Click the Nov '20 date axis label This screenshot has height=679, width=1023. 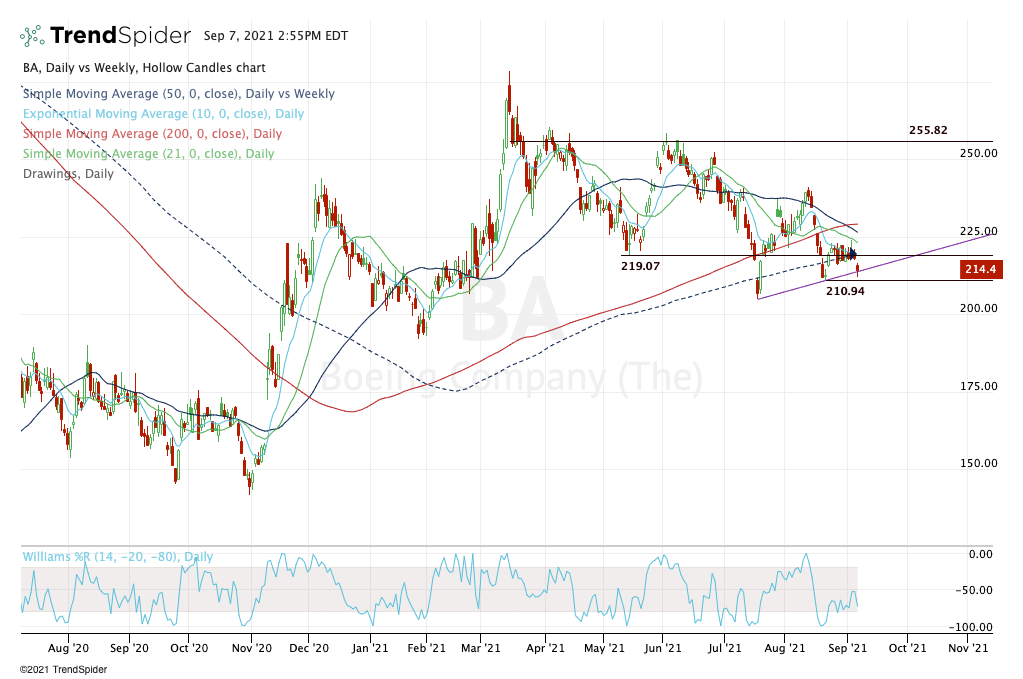pos(251,648)
